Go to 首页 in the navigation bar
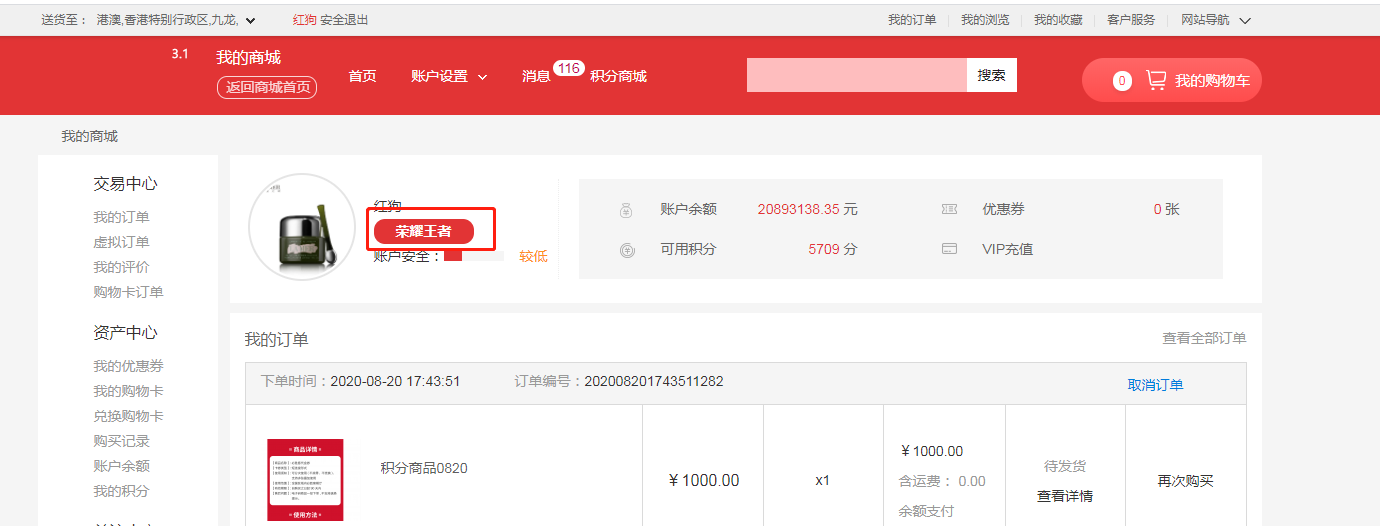Screen dimensions: 1380x526 click(362, 76)
